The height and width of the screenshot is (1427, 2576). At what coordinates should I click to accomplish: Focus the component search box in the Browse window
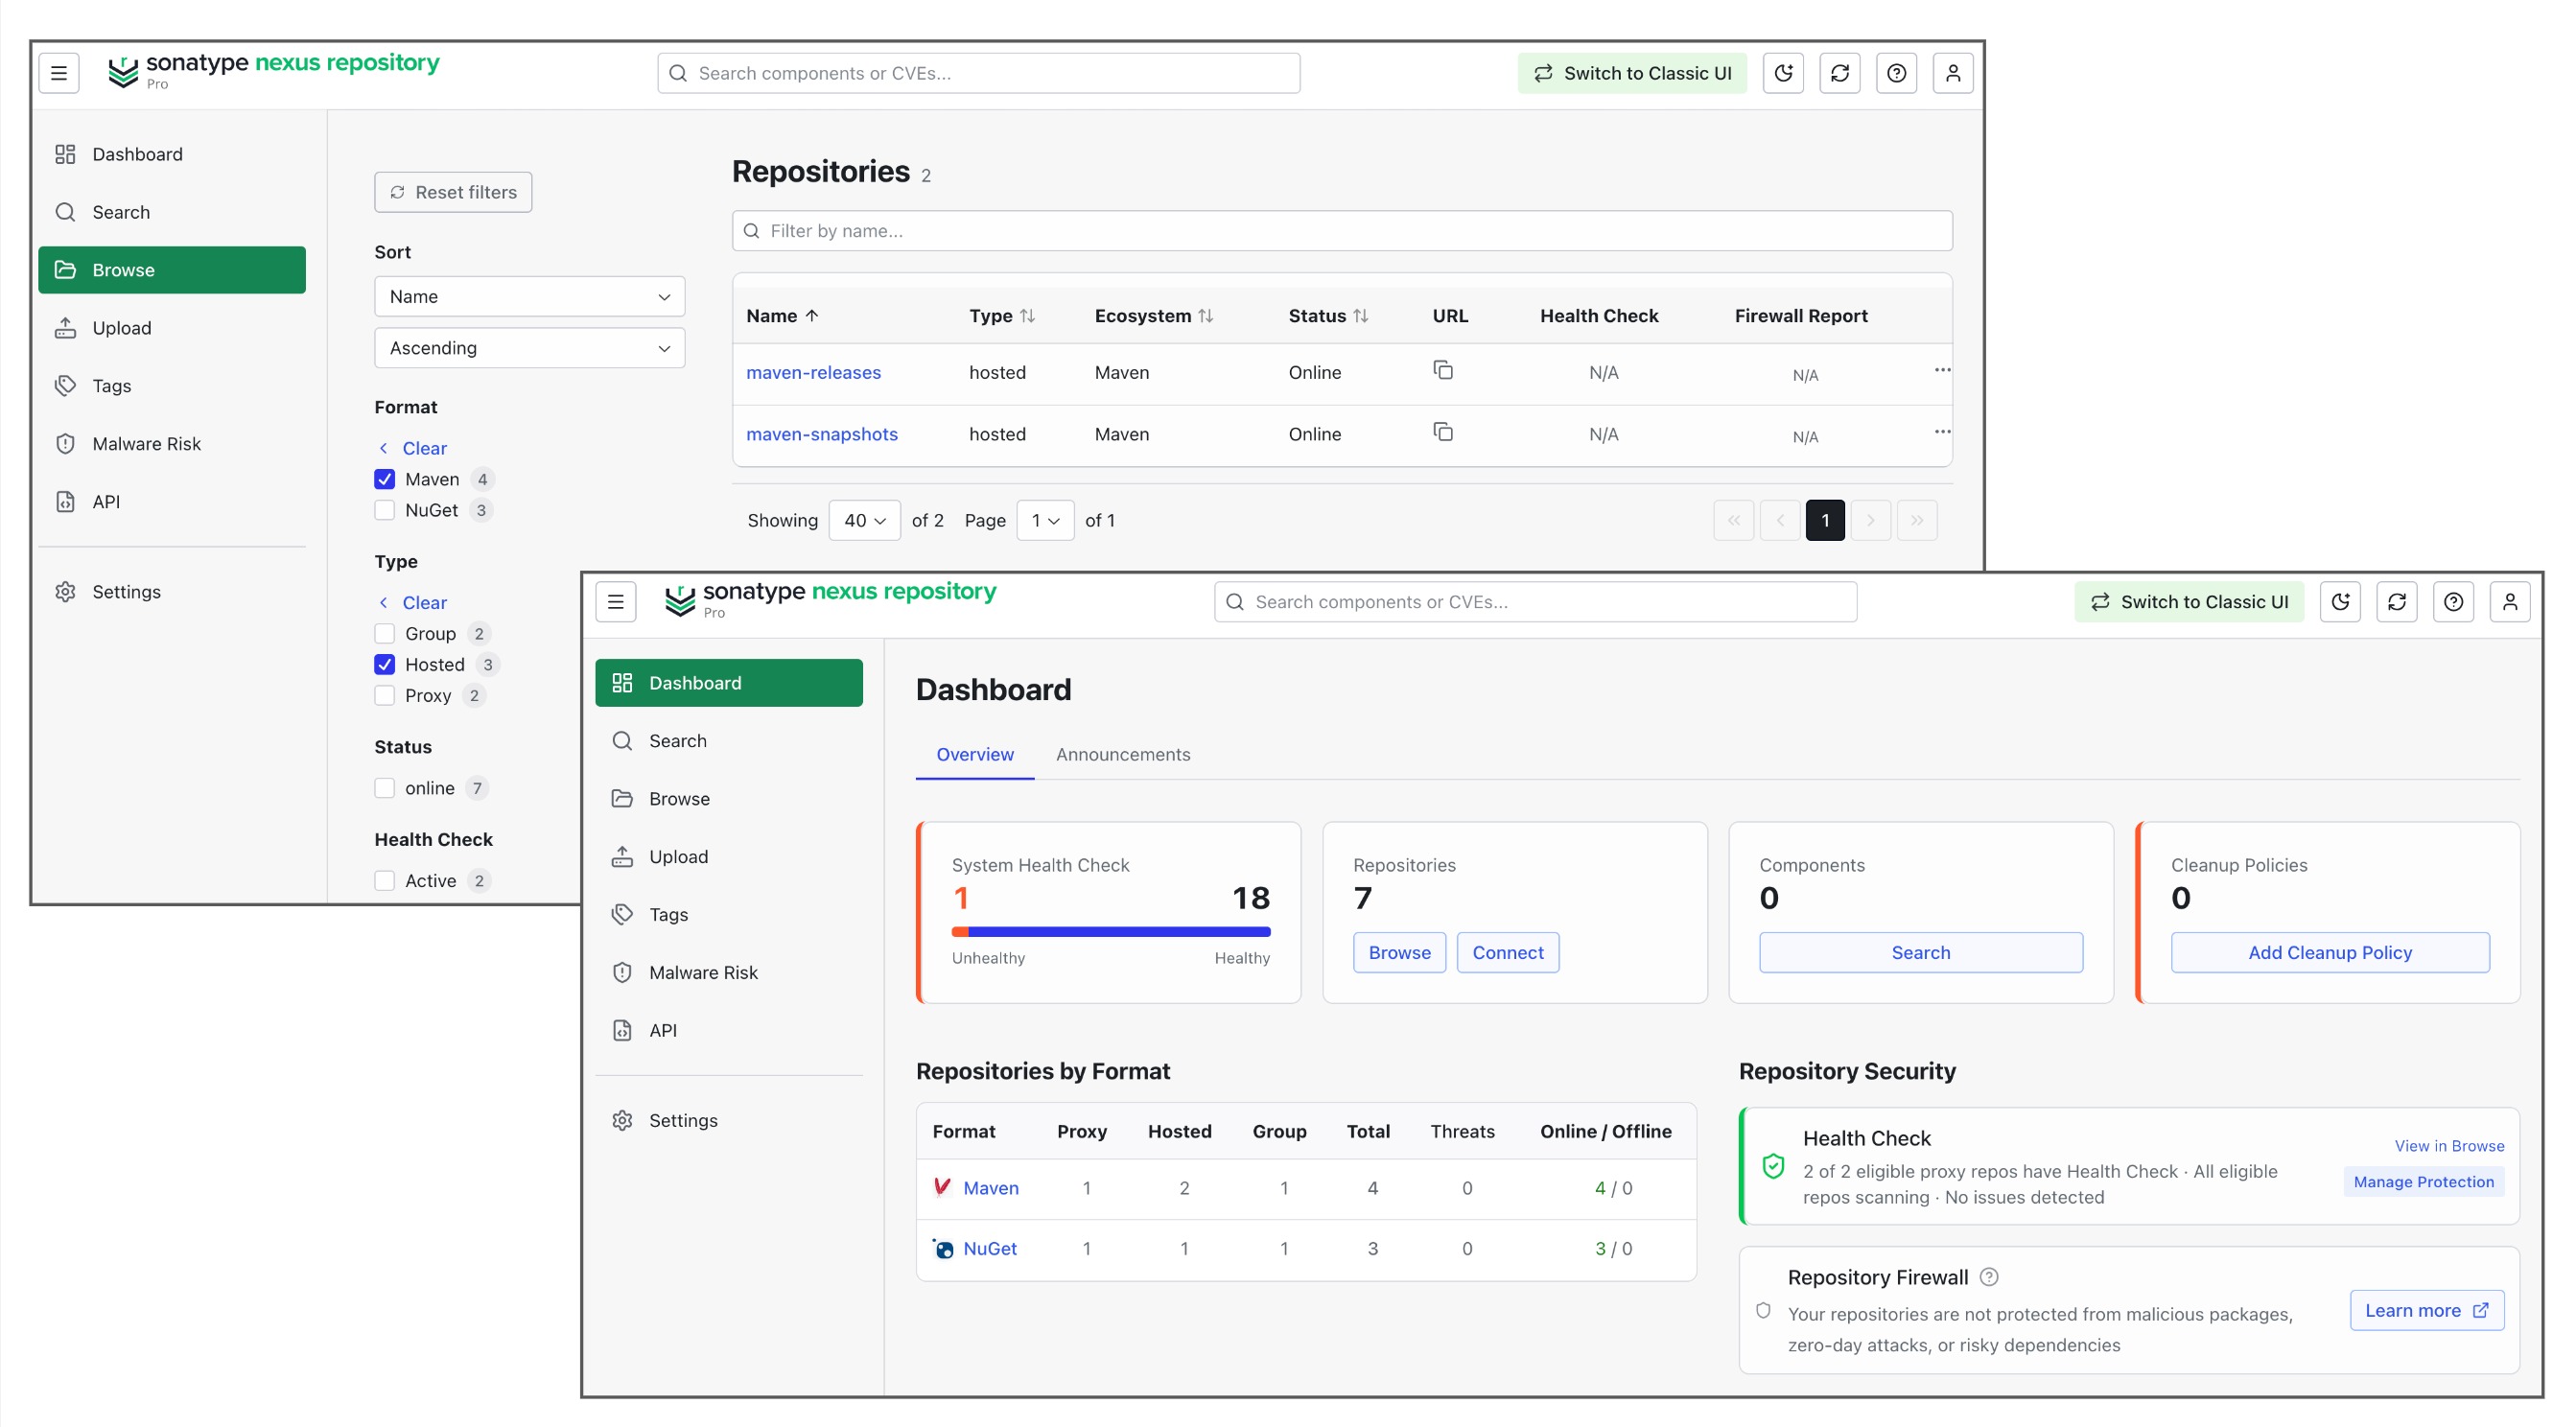click(979, 73)
